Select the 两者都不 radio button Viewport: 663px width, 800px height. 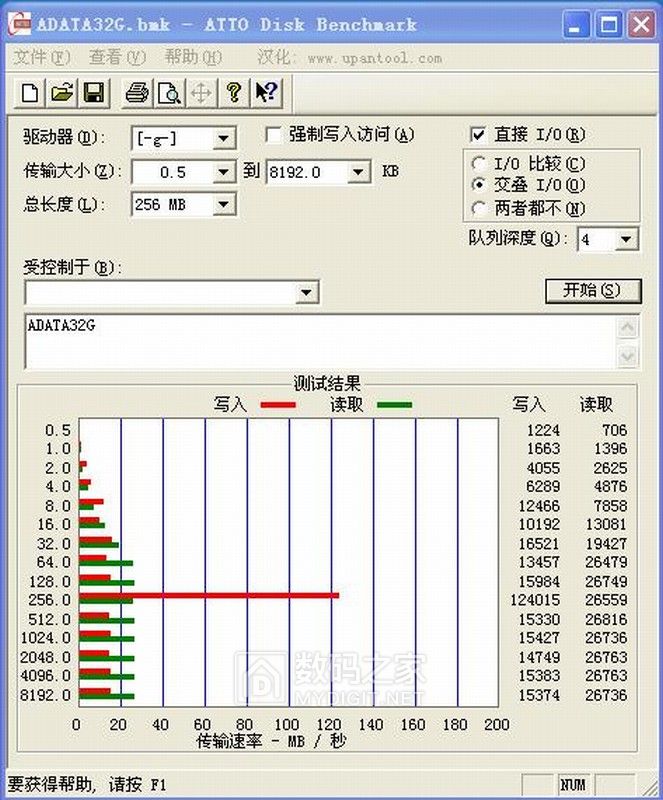click(478, 208)
